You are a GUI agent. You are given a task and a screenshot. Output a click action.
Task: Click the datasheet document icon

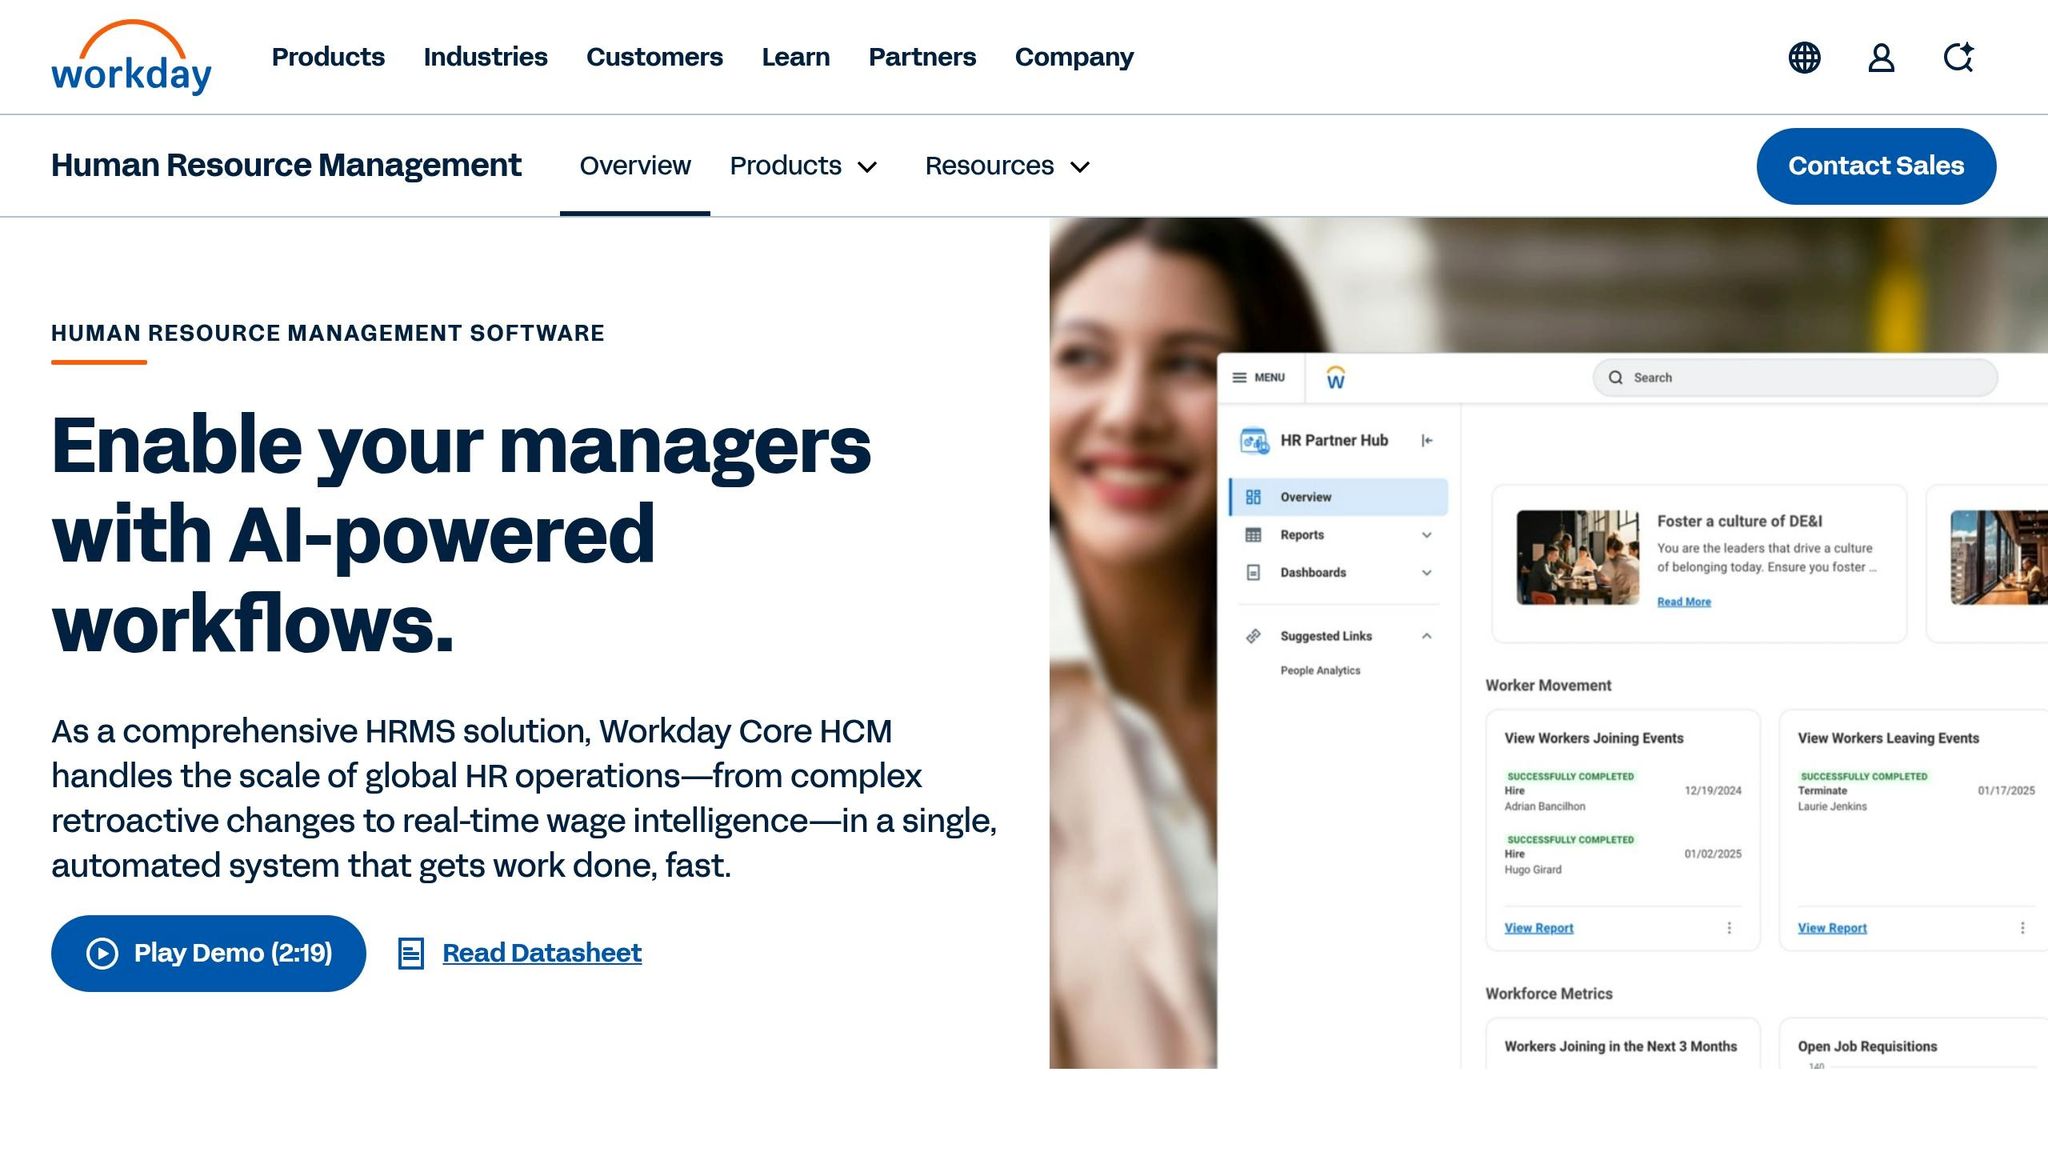[411, 953]
